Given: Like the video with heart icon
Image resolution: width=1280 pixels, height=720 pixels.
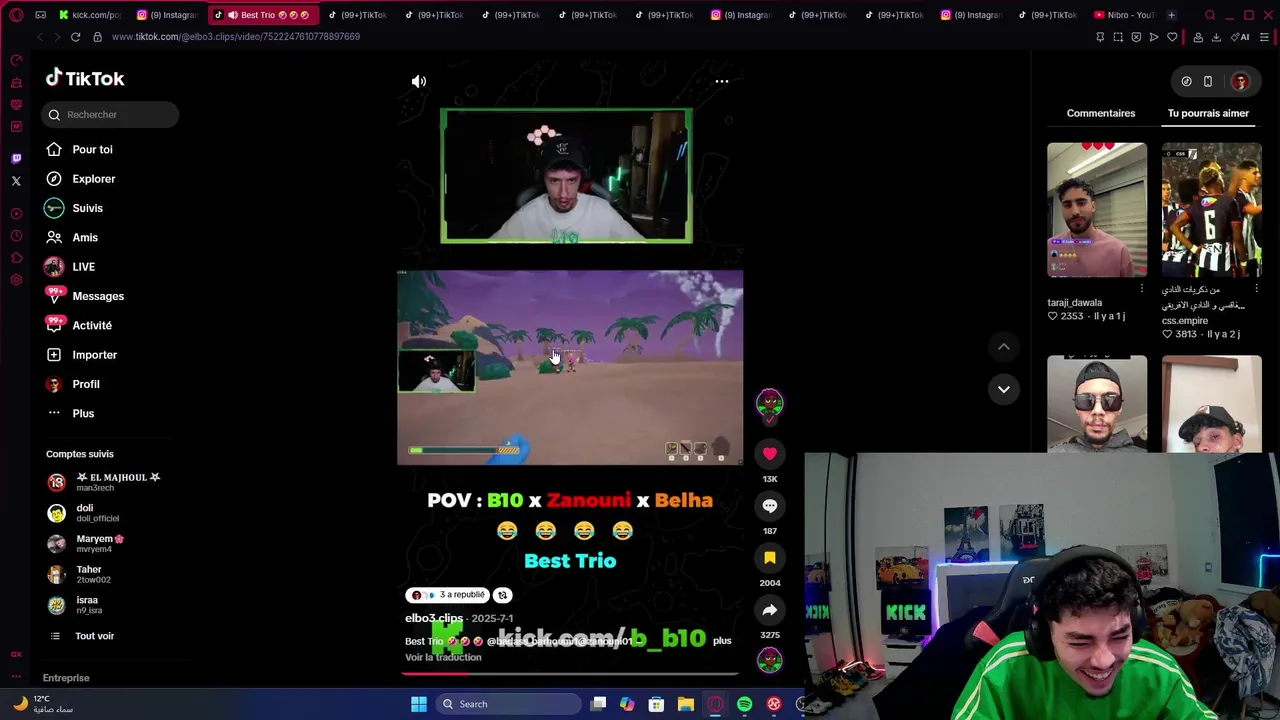Looking at the screenshot, I should coord(770,454).
